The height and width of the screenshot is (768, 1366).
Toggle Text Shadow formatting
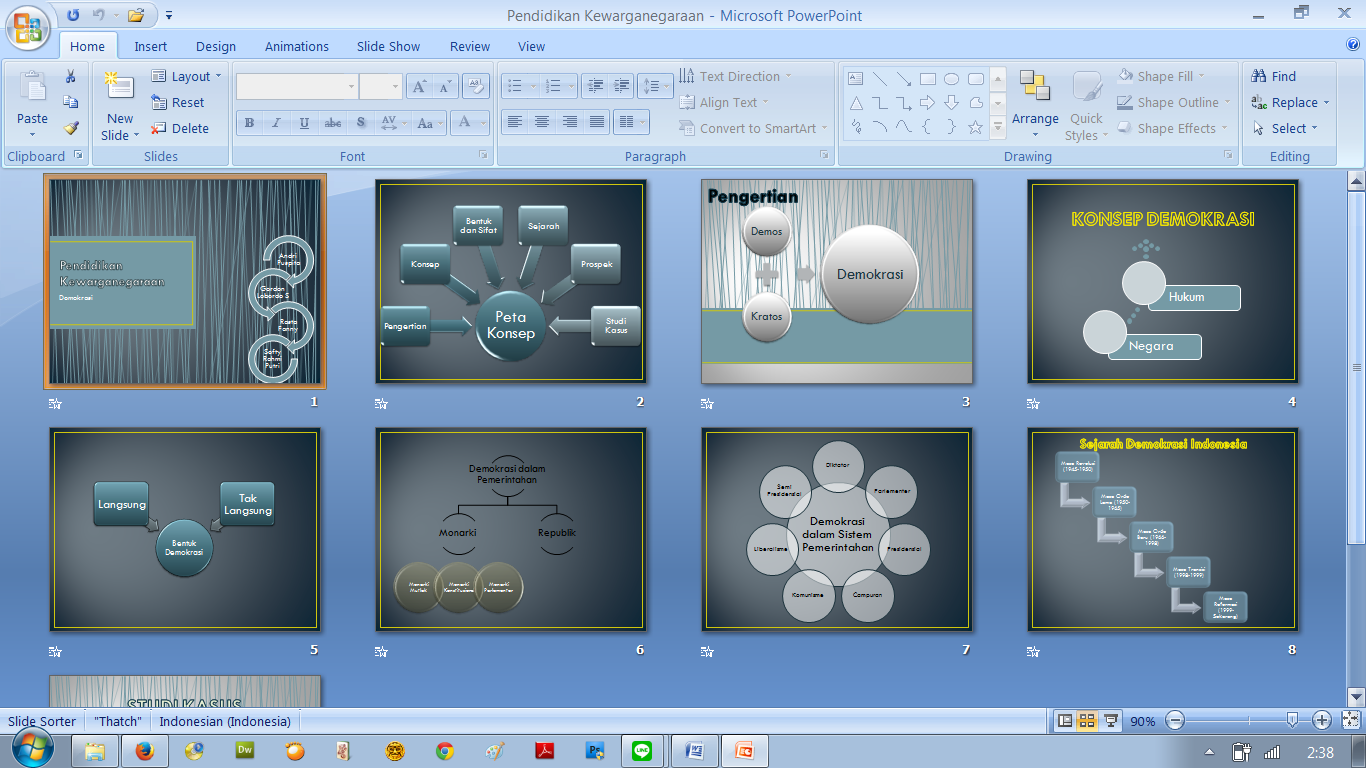tap(361, 123)
